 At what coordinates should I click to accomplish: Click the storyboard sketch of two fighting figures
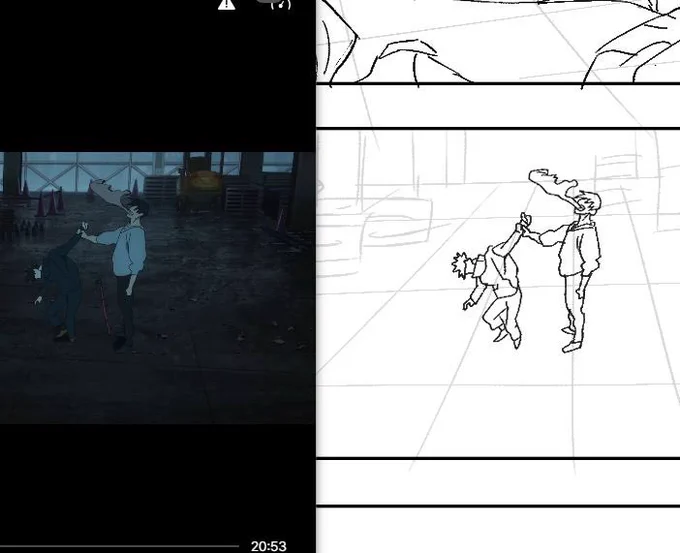527,261
